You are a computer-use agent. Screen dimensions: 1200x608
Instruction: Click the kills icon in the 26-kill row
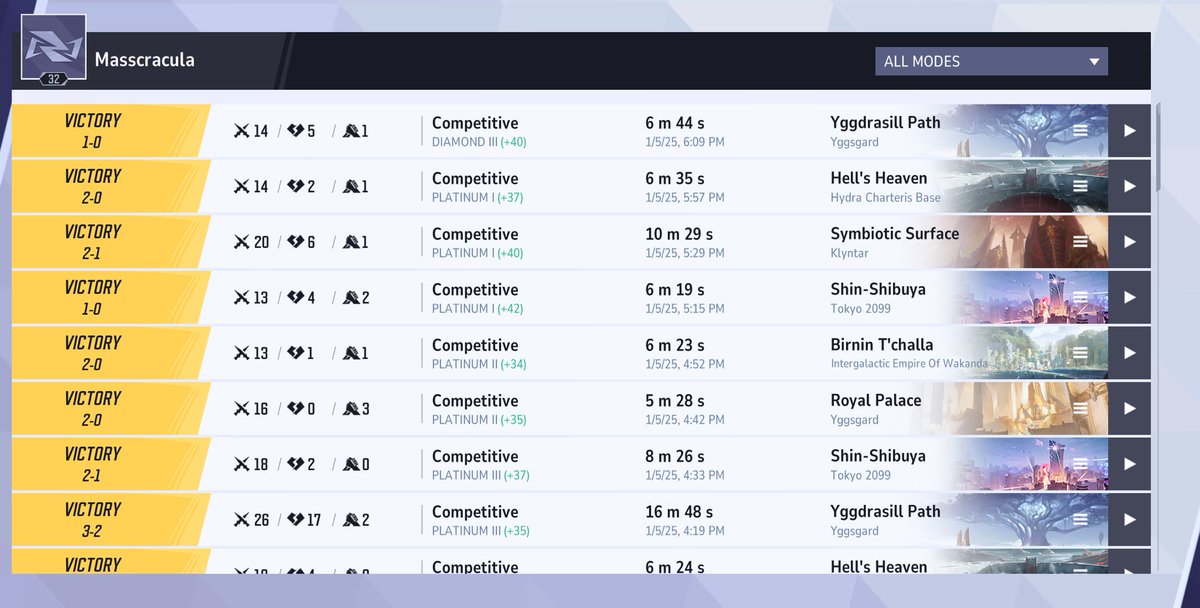pyautogui.click(x=241, y=519)
